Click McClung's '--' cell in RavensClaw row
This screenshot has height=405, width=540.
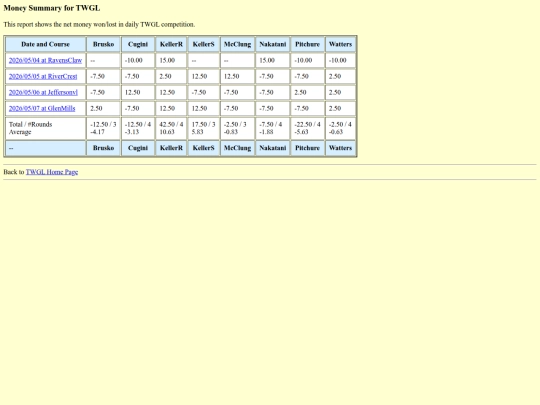[237, 60]
